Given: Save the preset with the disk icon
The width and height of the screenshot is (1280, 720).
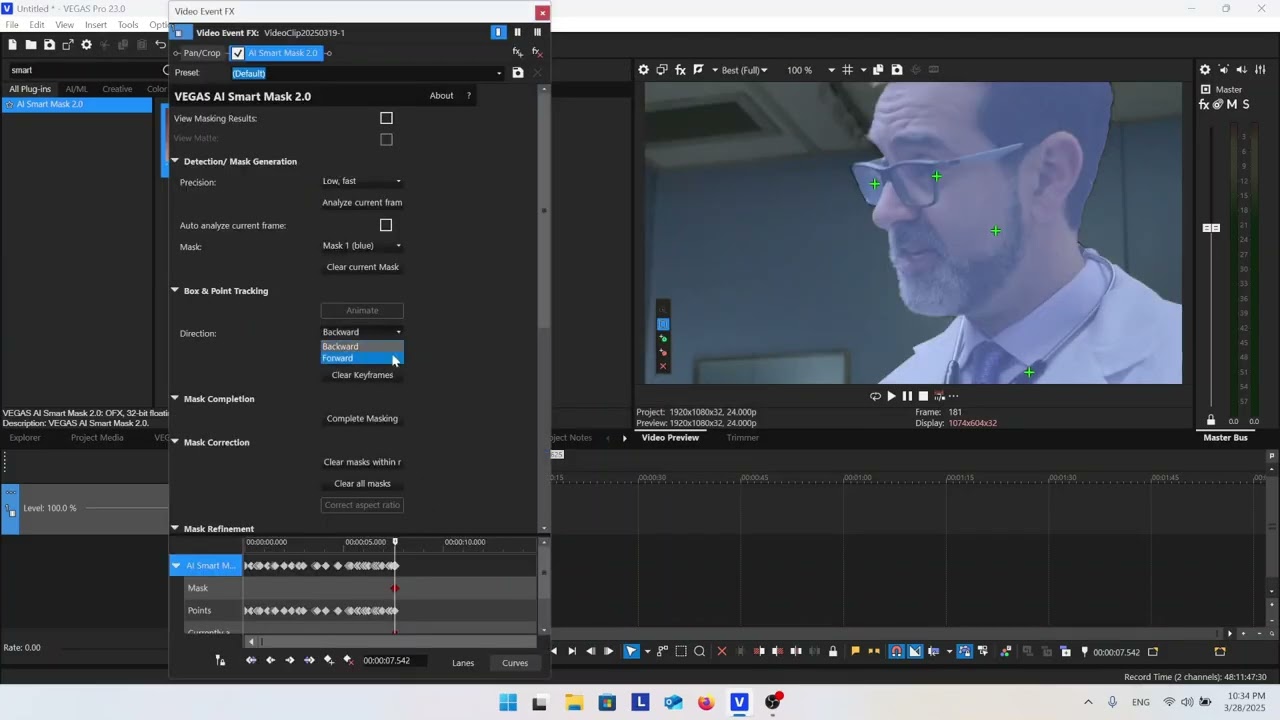Looking at the screenshot, I should tap(518, 73).
